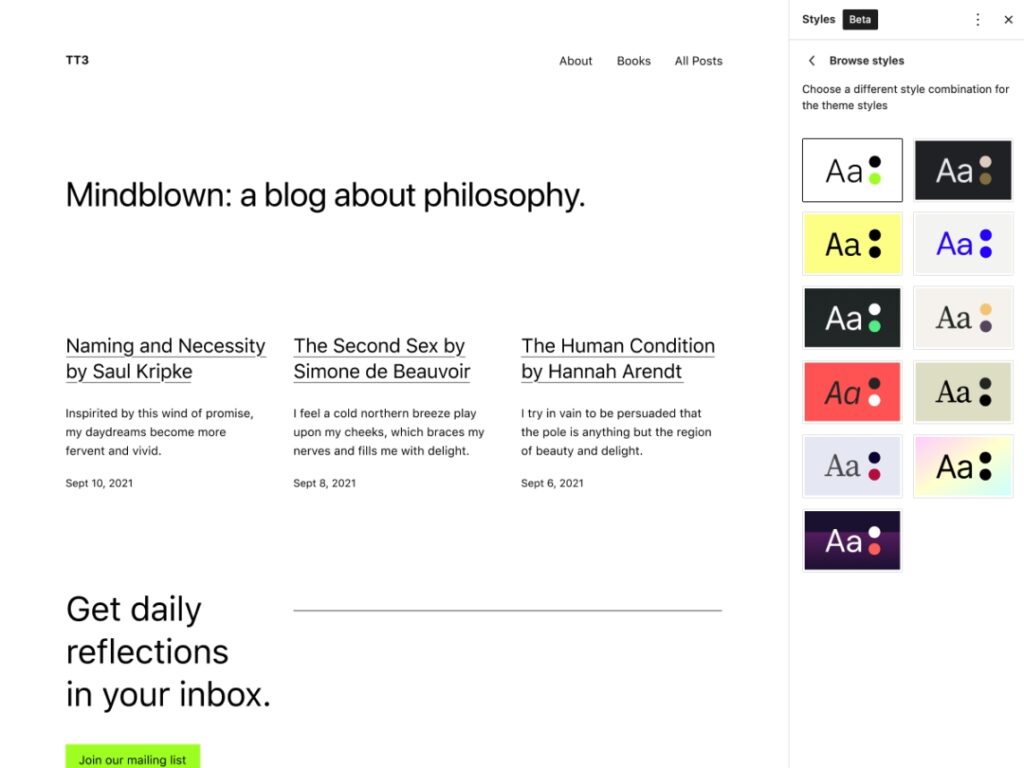Select the dark style variation with tan dot
The image size is (1024, 768).
point(963,169)
